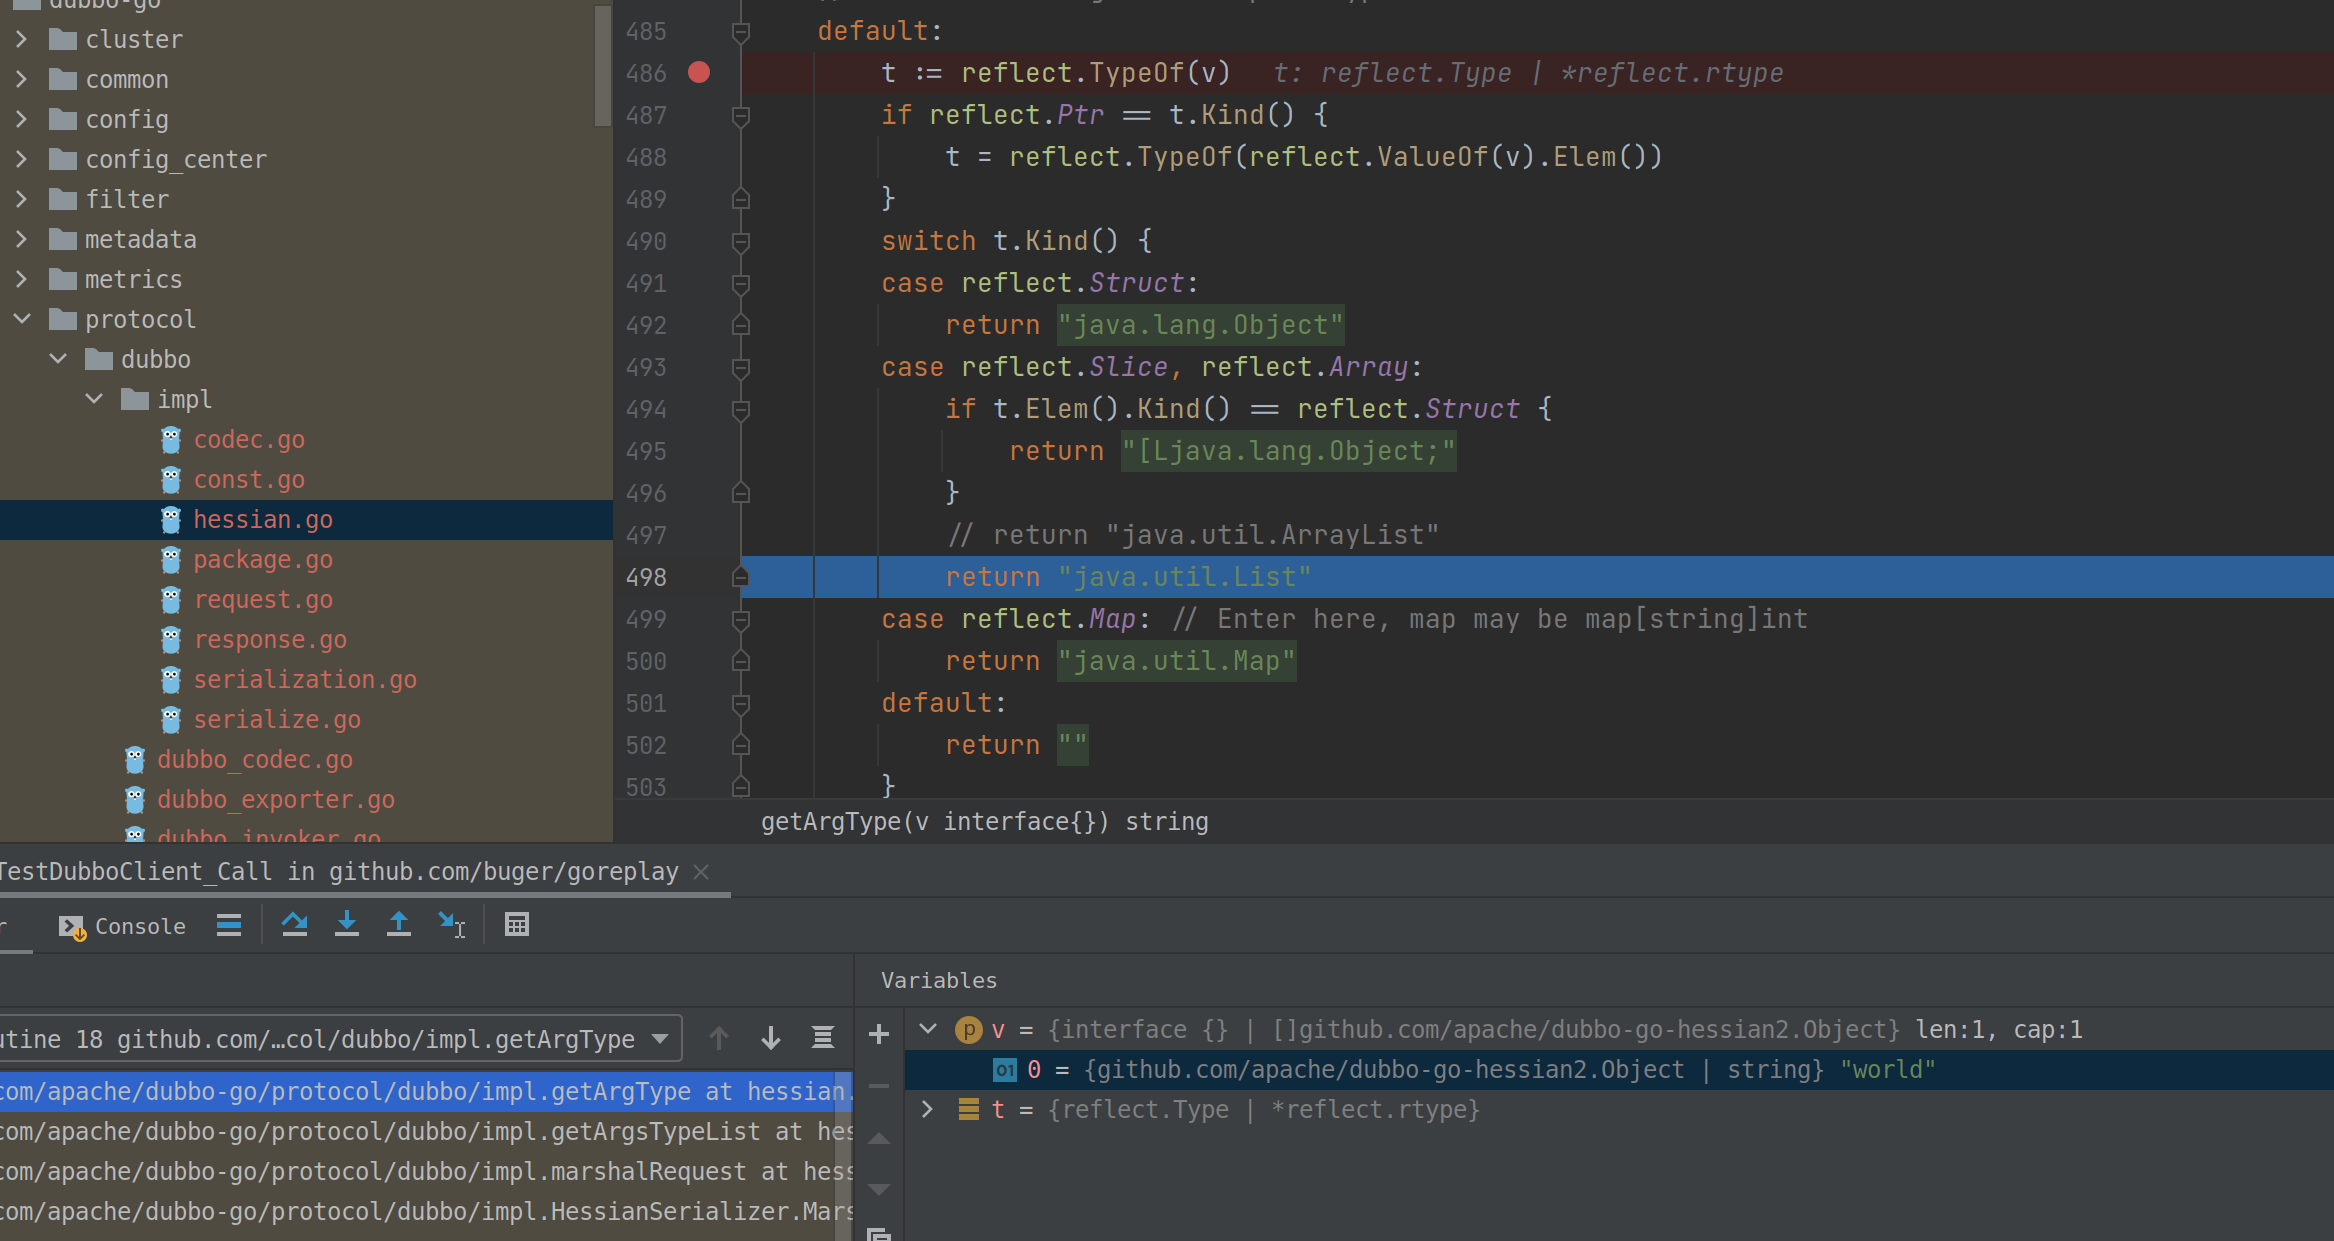Collapse the code fold arrow at line 490
Screen dimensions: 2334x1241
coord(740,241)
